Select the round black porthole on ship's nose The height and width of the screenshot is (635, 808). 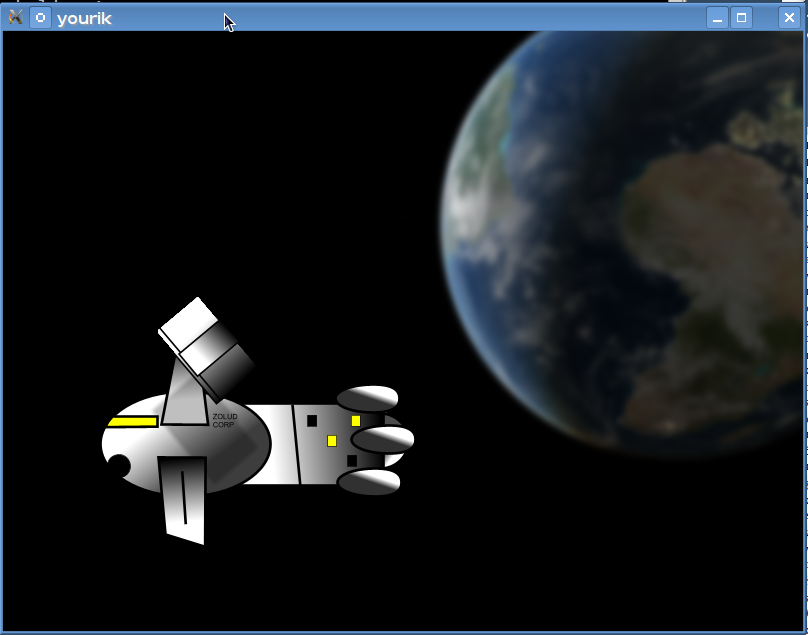point(118,466)
